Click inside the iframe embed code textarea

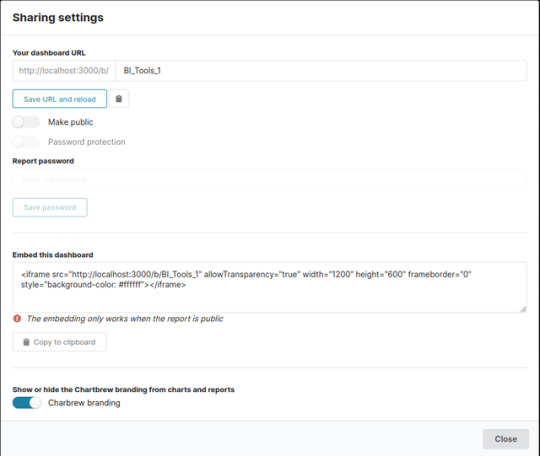(270, 288)
